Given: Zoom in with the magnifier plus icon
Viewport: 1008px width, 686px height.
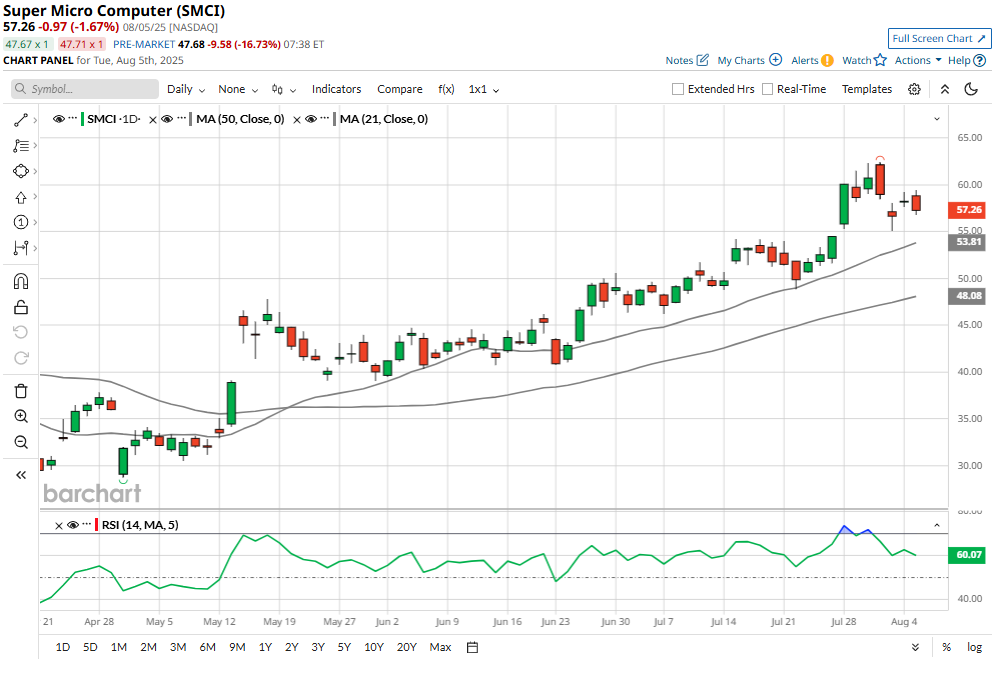Looking at the screenshot, I should (x=21, y=417).
